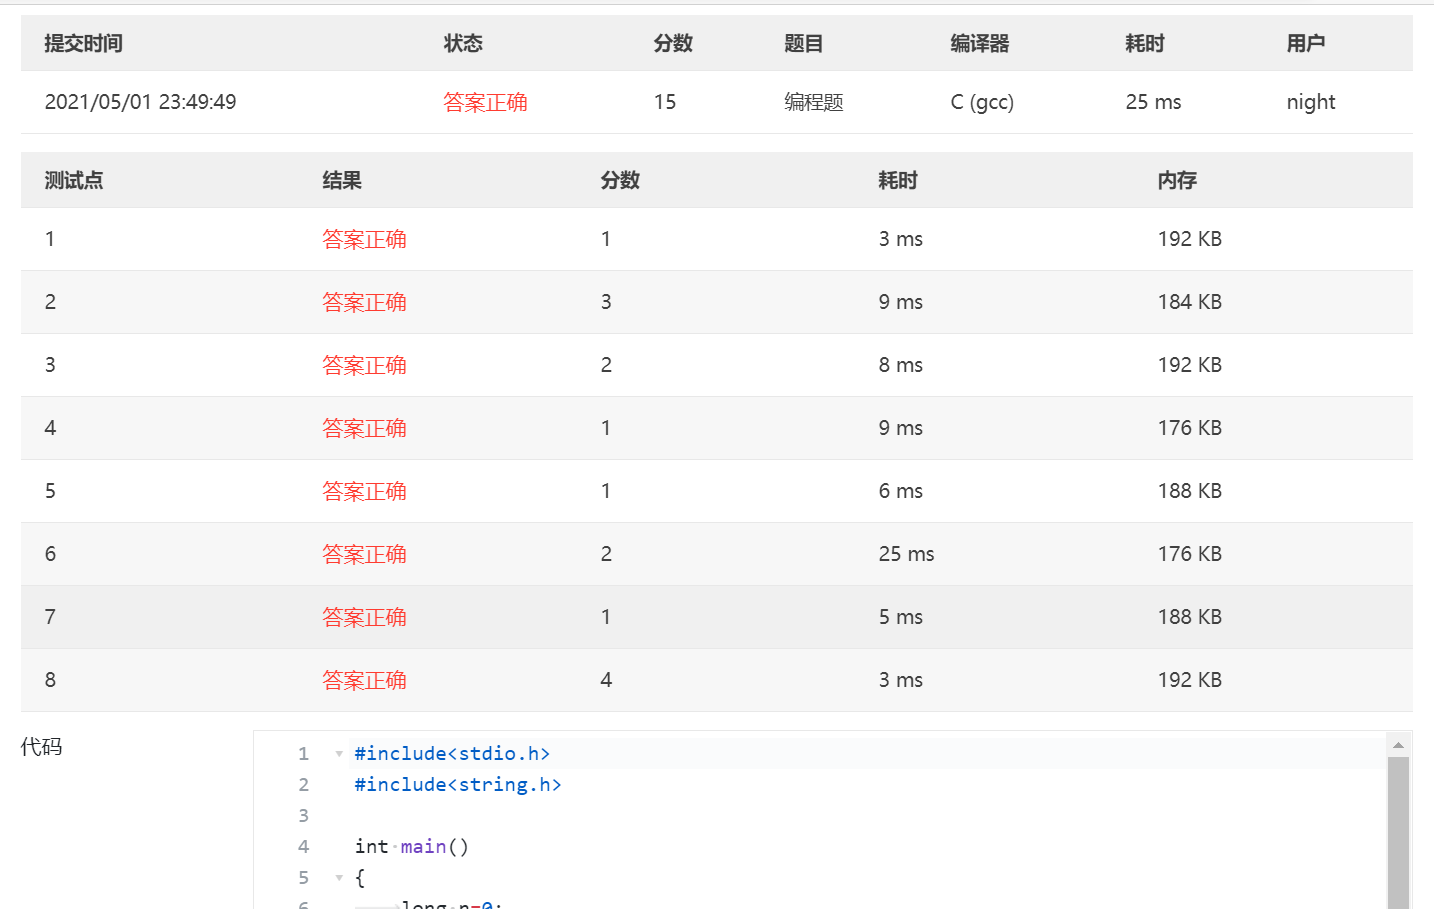1434x909 pixels.
Task: Click the 编程题 problem type cell
Action: point(814,102)
